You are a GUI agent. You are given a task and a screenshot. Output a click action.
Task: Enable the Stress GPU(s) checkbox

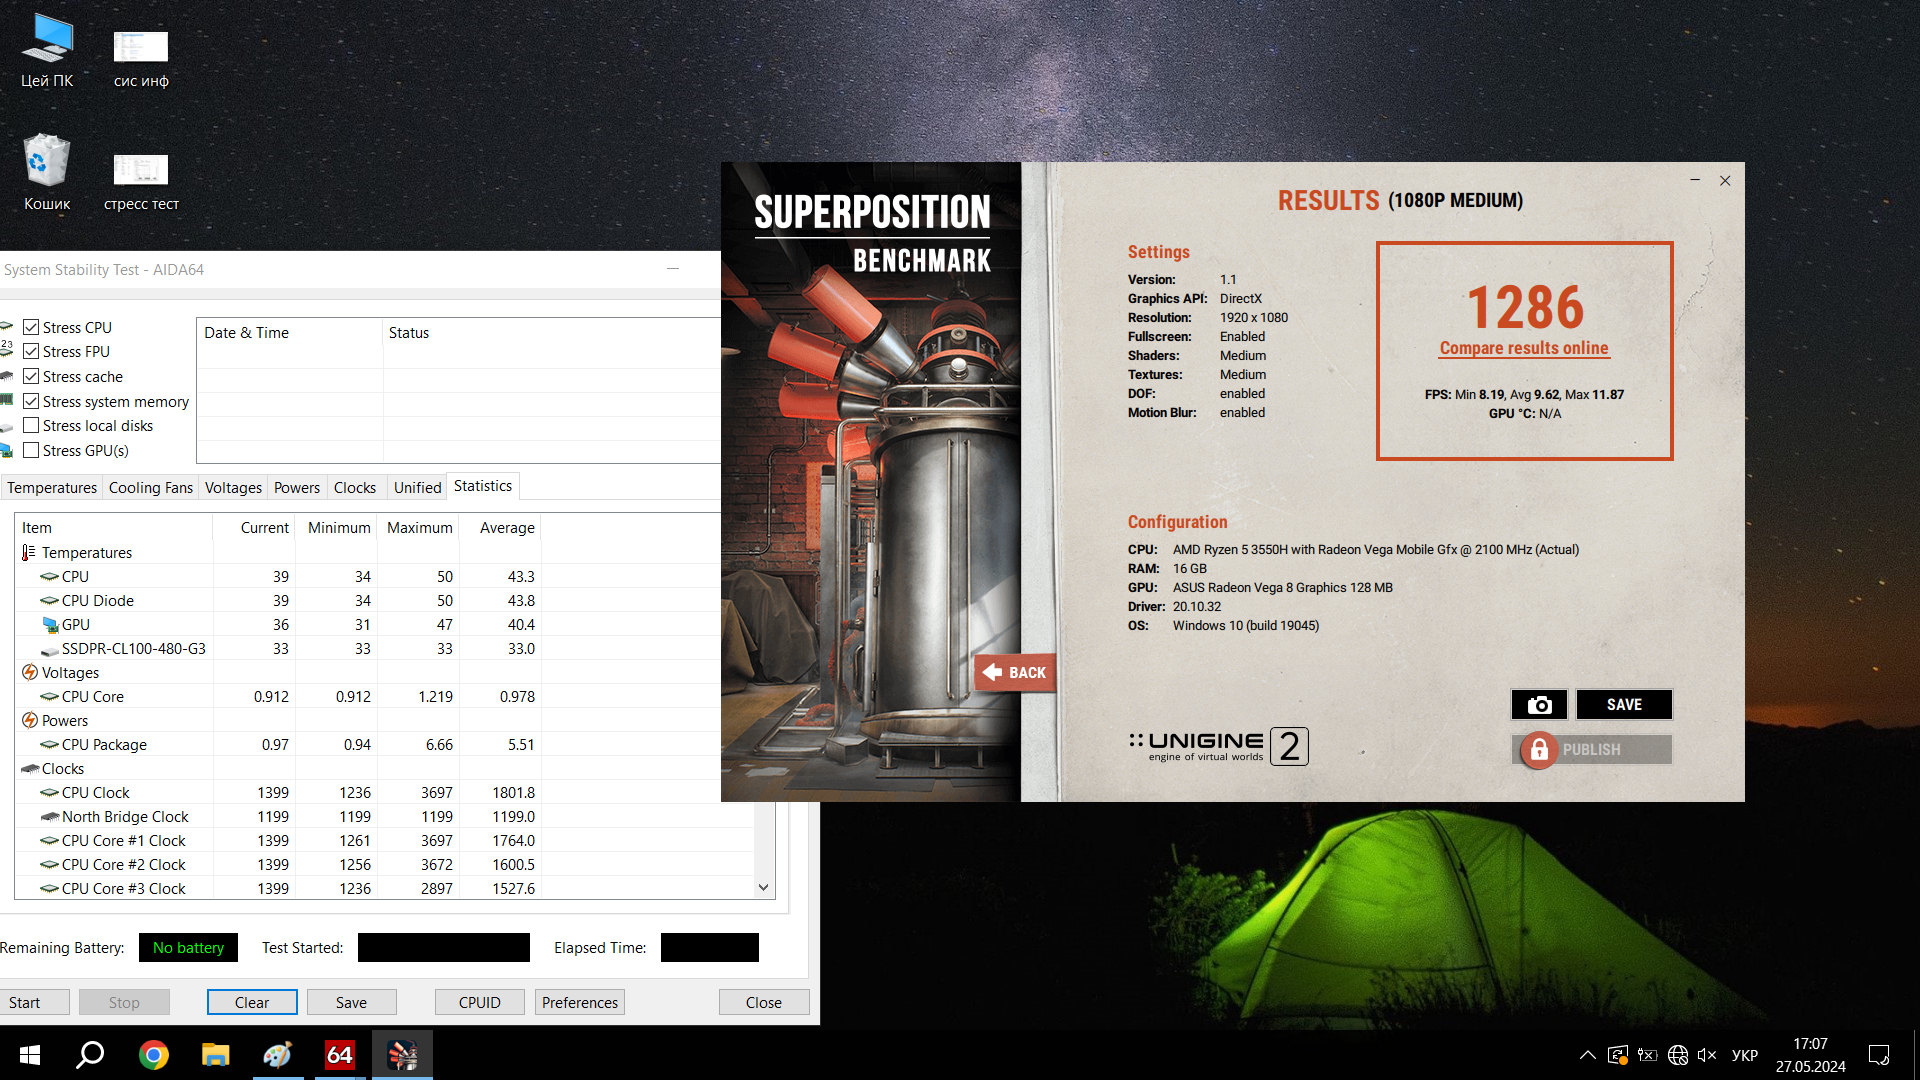pyautogui.click(x=31, y=450)
